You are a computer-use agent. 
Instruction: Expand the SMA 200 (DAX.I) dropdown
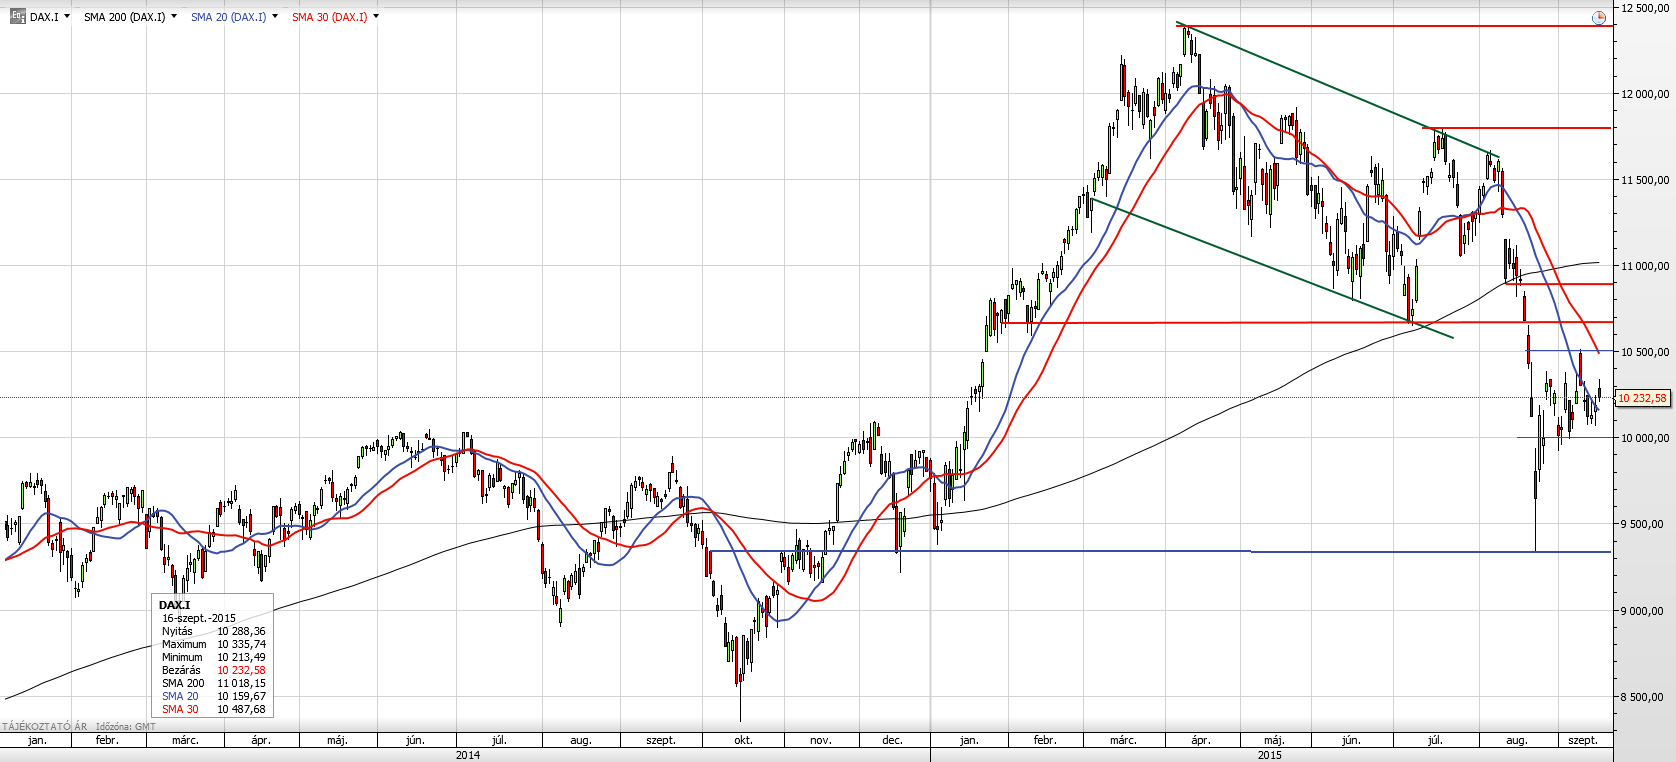(174, 17)
